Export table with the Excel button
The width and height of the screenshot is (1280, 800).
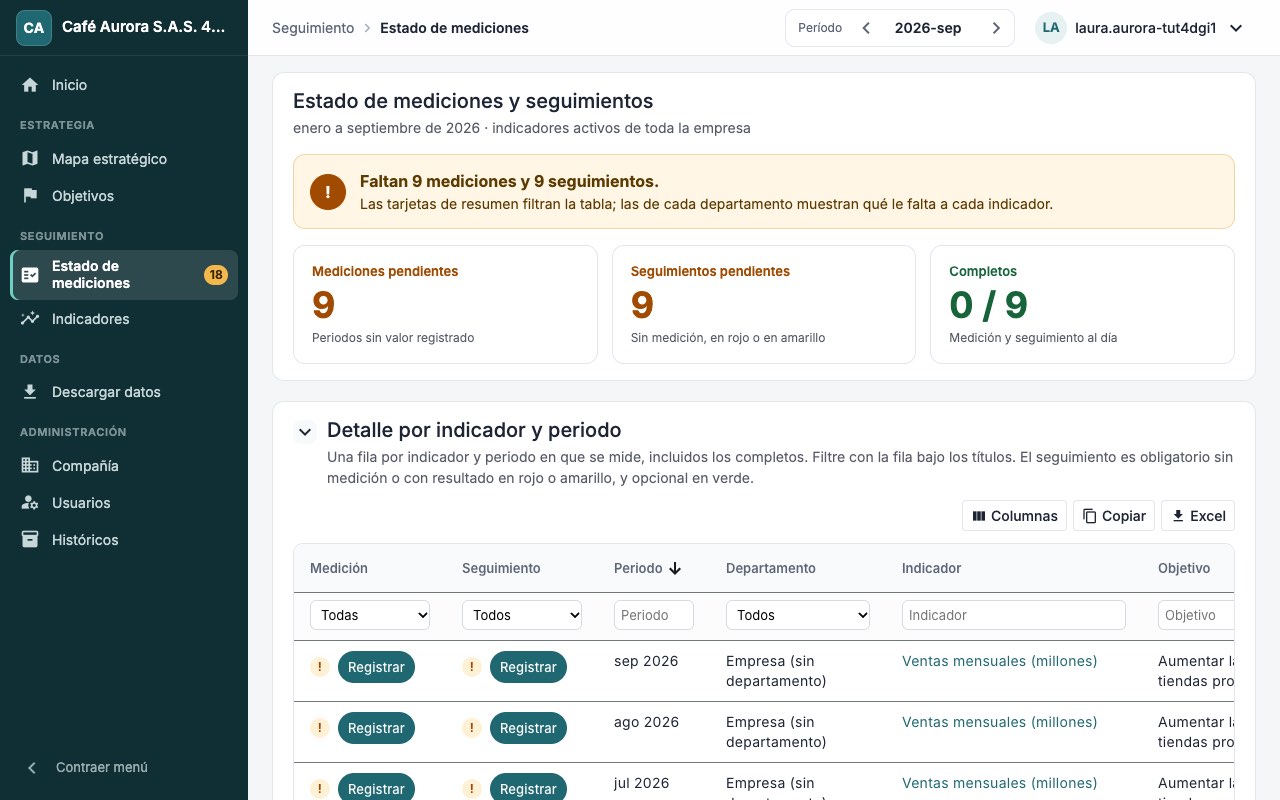[x=1198, y=516]
